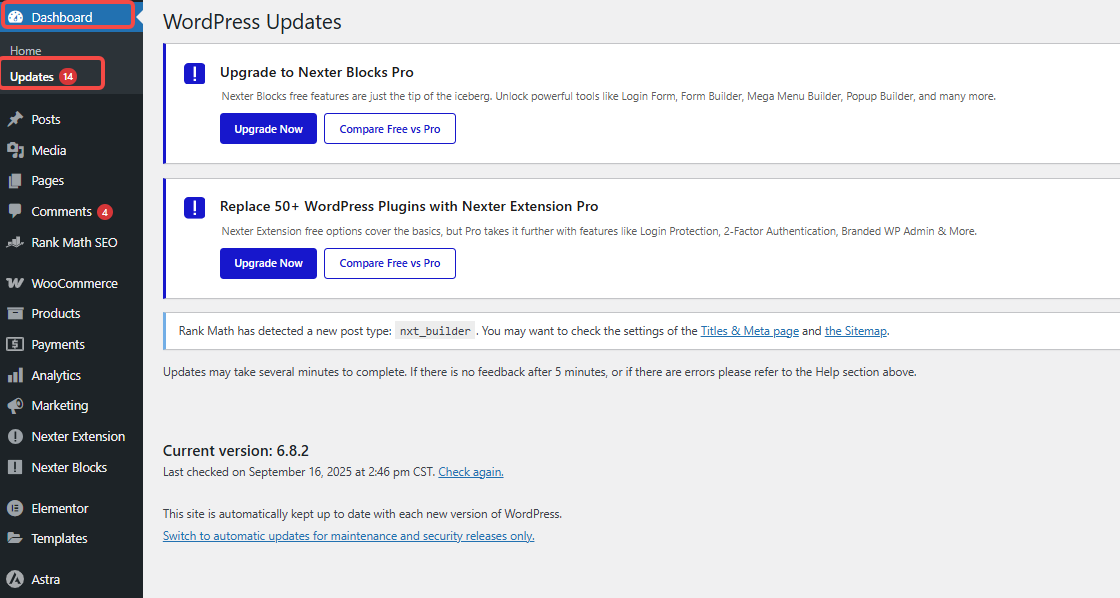
Task: Select the Payments sidebar icon
Action: click(15, 344)
